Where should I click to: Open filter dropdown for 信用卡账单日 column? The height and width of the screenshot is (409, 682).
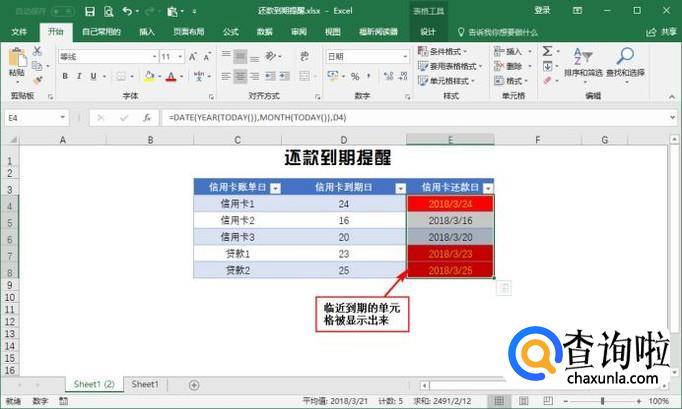point(275,188)
